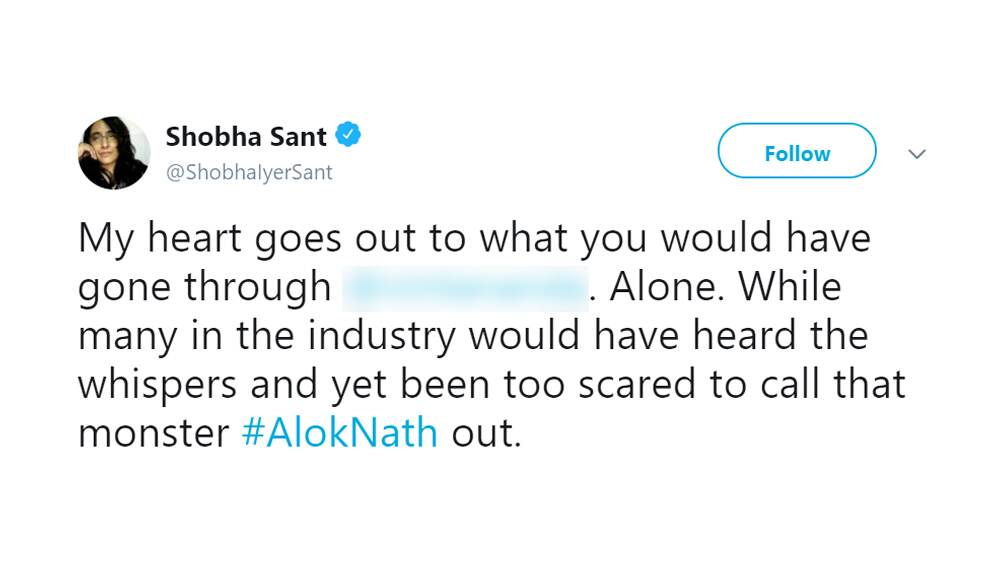Click the Shobha Sant display name
The width and height of the screenshot is (1000, 565).
246,136
